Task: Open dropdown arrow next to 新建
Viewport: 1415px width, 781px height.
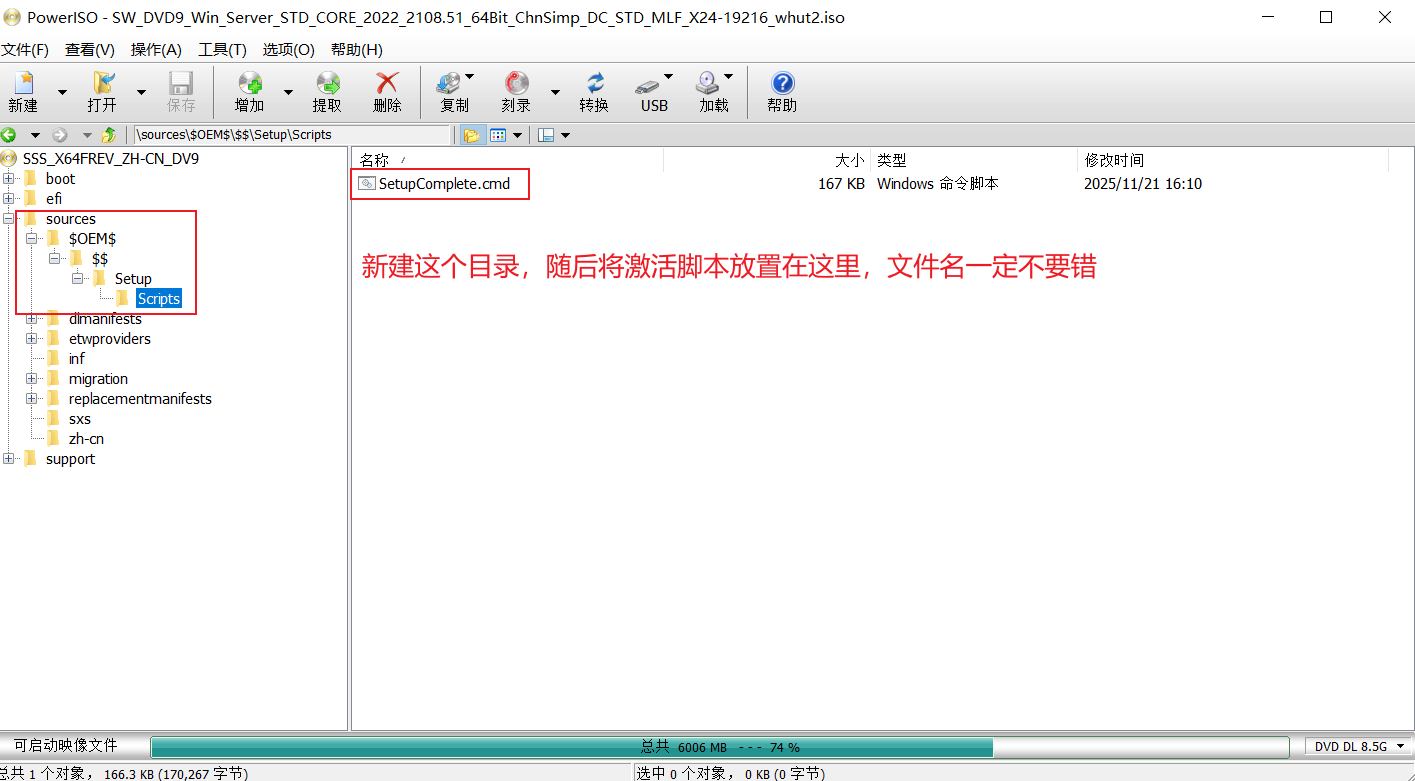Action: (62, 92)
